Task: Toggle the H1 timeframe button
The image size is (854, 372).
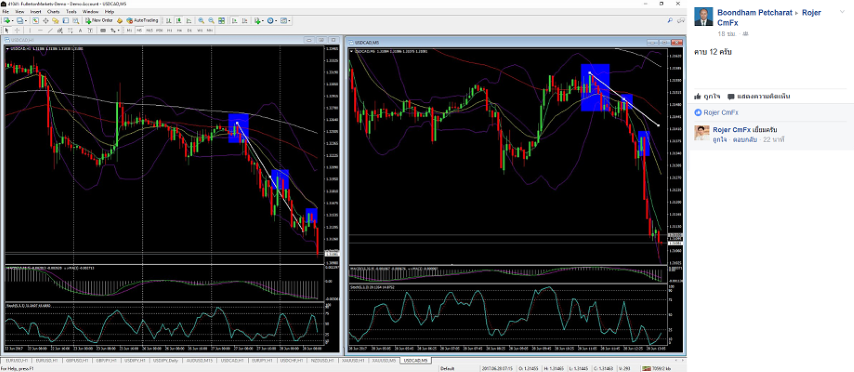Action: pyautogui.click(x=169, y=31)
